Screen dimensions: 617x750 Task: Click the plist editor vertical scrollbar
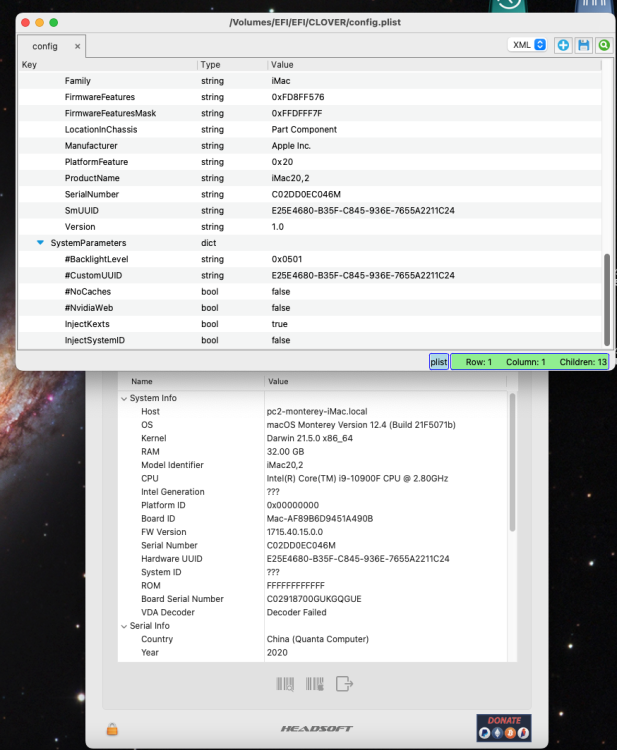pos(607,299)
